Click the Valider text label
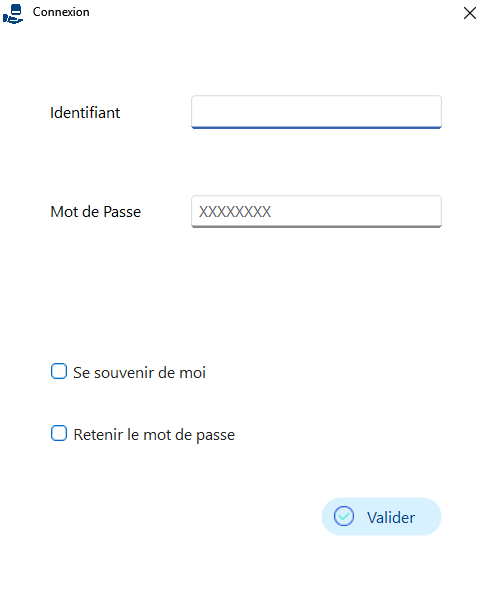This screenshot has width=487, height=609. [x=391, y=517]
